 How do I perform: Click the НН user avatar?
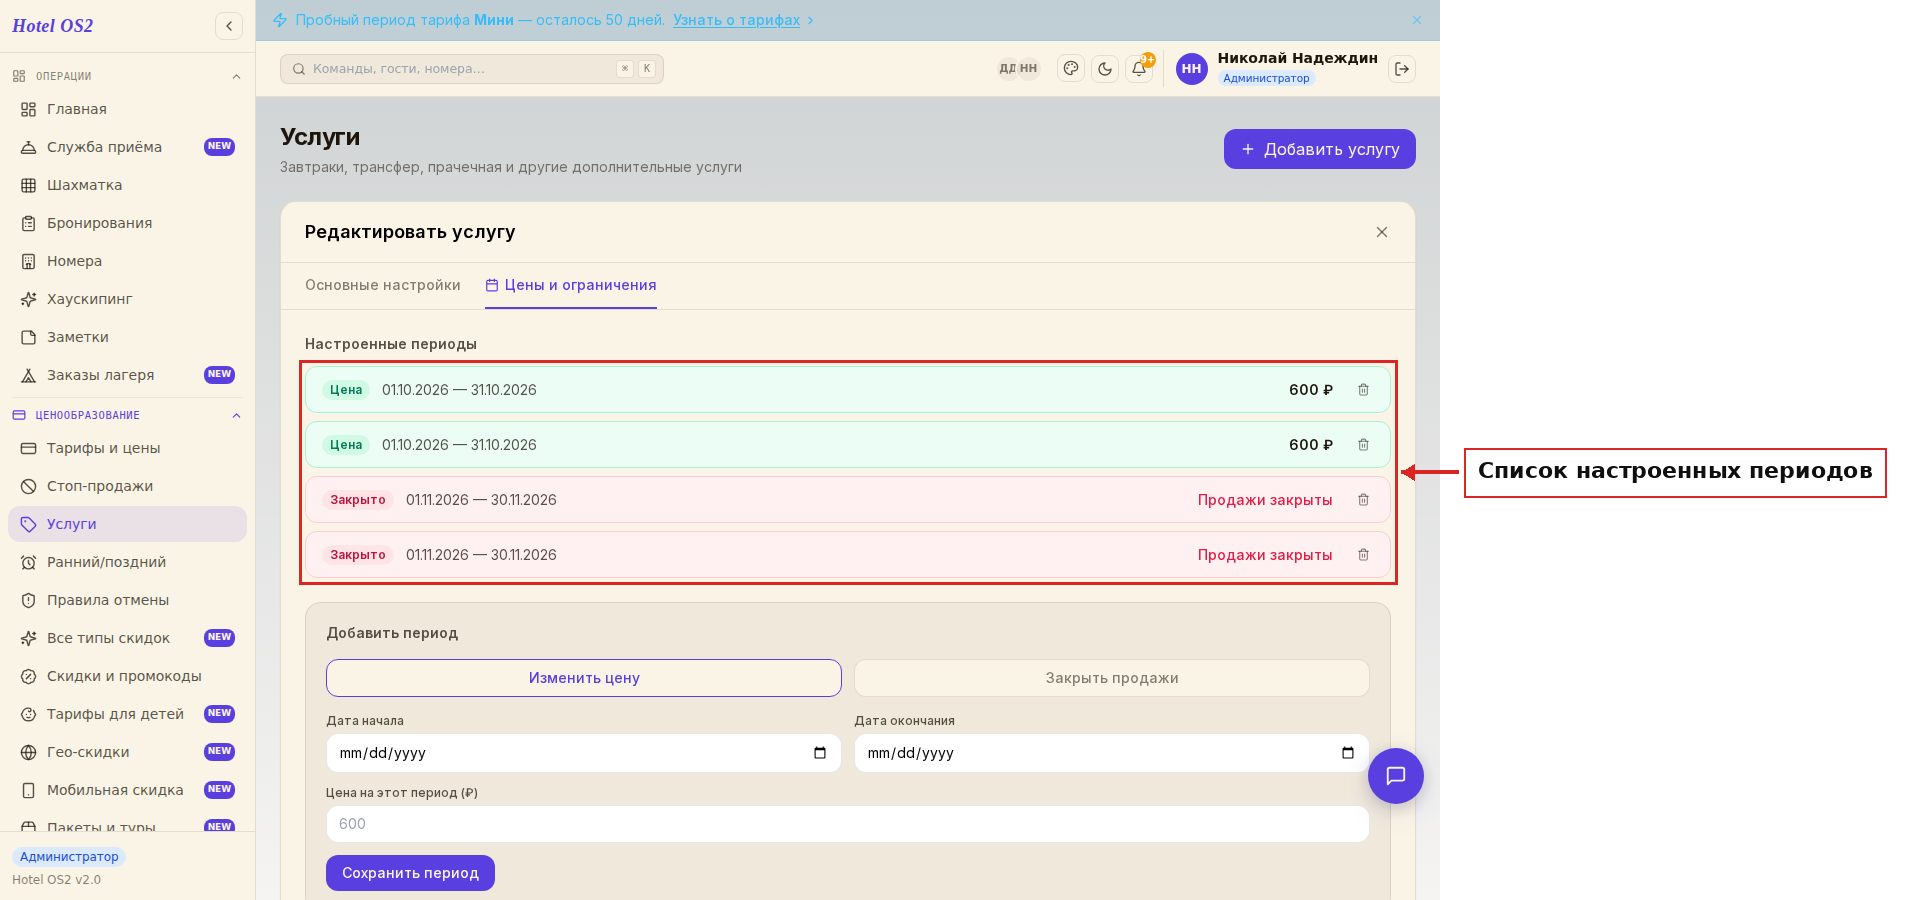click(1192, 69)
